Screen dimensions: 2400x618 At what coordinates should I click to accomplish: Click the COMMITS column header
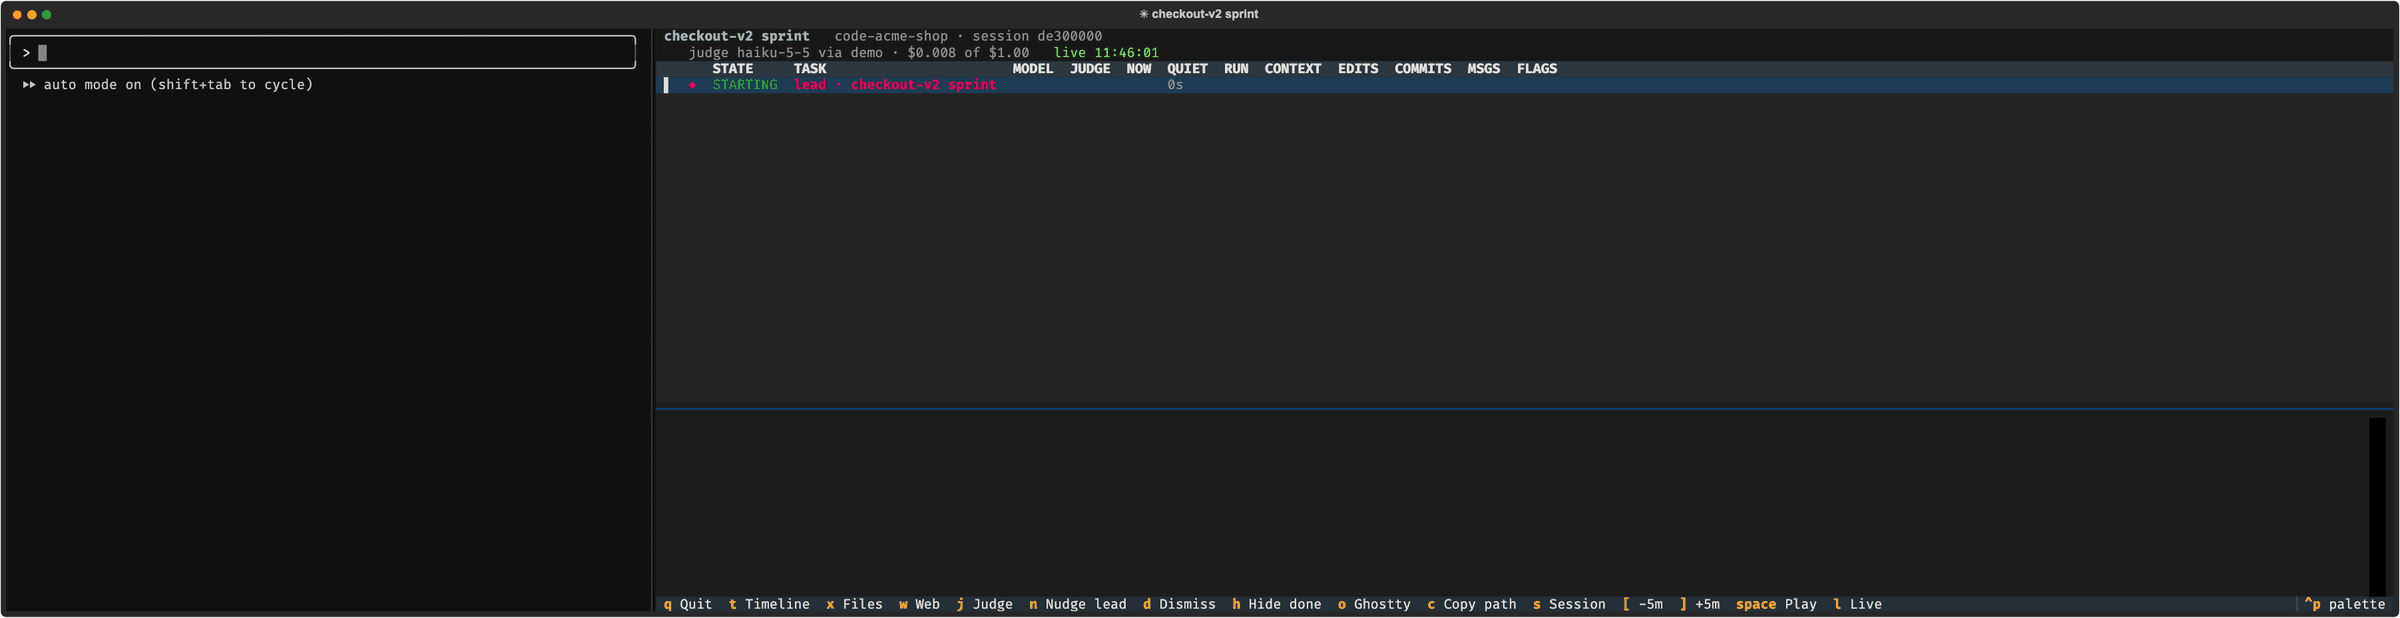coord(1423,69)
